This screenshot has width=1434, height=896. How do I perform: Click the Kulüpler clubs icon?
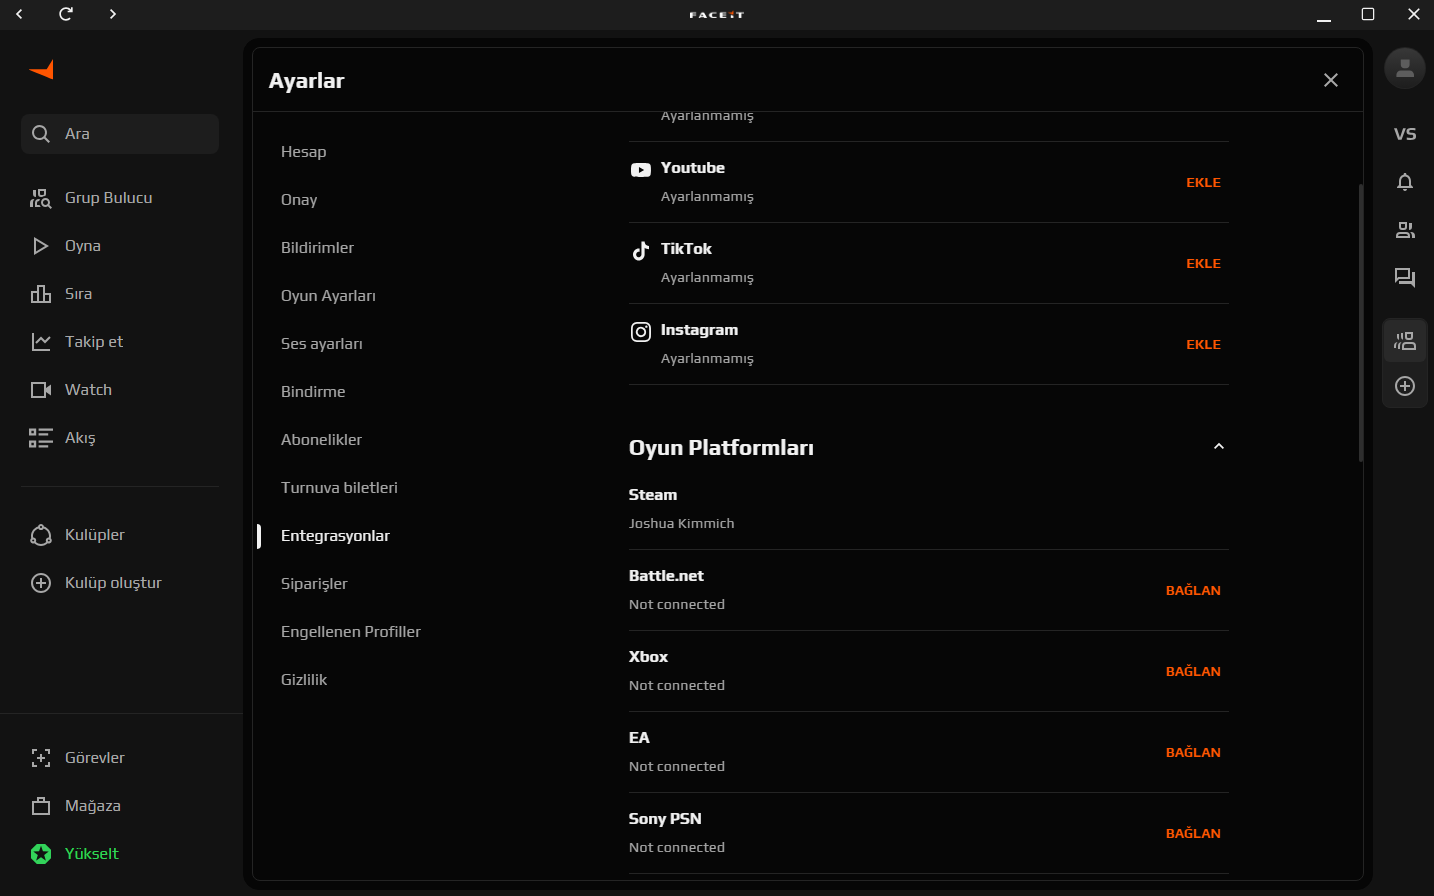coord(41,535)
